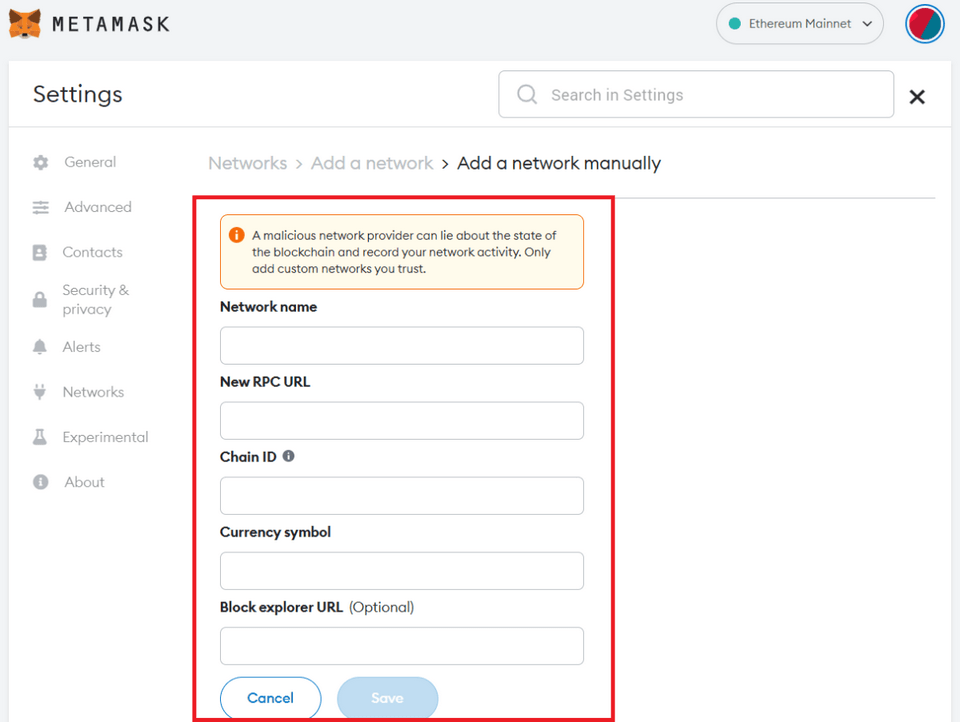The height and width of the screenshot is (722, 960).
Task: Open the Security & privacy settings tab
Action: pyautogui.click(x=95, y=300)
